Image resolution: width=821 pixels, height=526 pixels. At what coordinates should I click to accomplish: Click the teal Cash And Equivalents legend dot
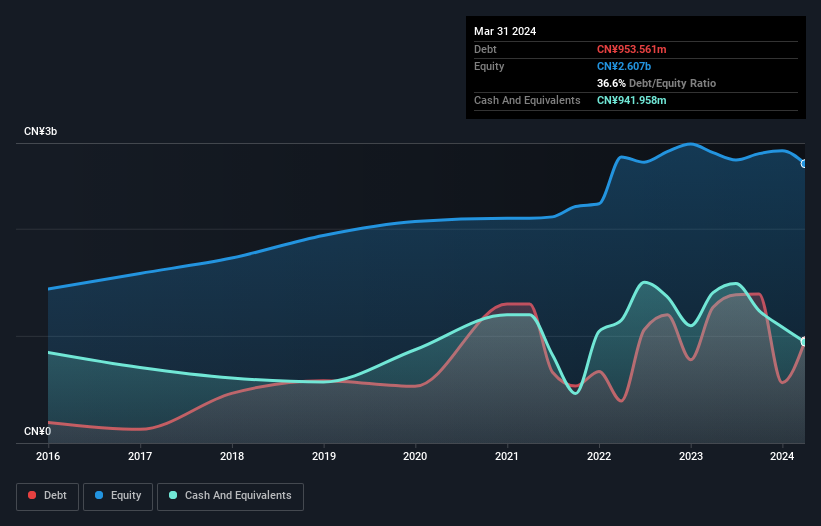click(173, 495)
